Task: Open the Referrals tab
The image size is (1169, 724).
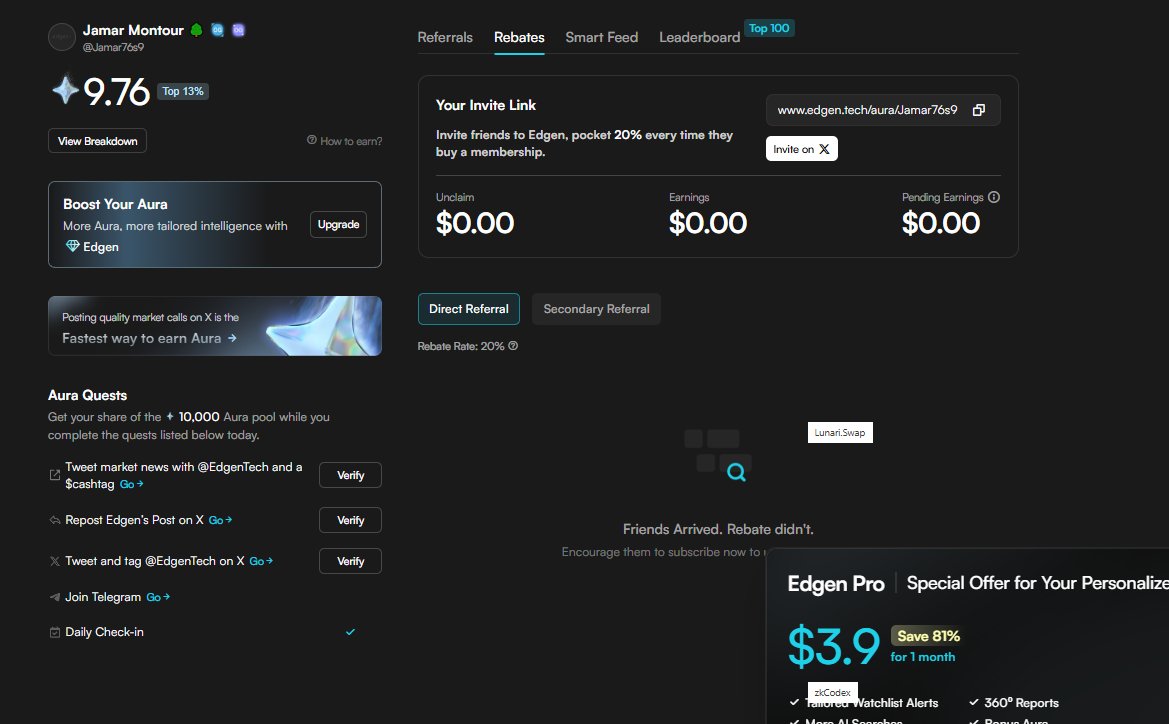Action: point(445,37)
